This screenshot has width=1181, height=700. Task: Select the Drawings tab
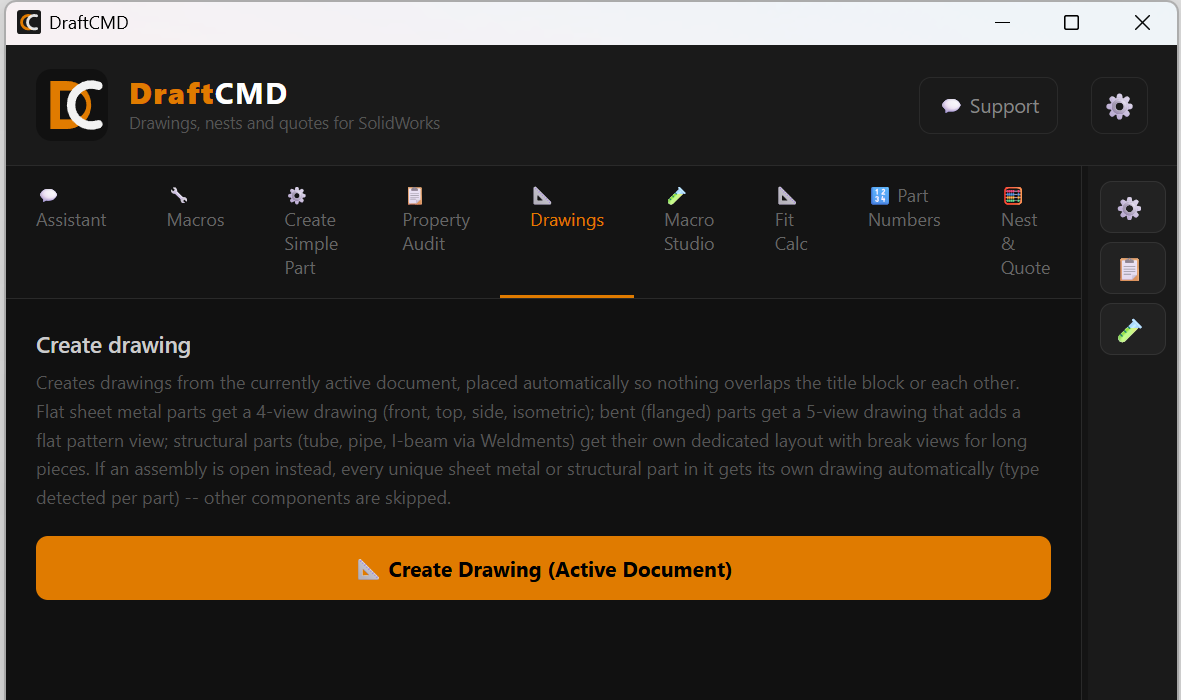click(x=567, y=231)
